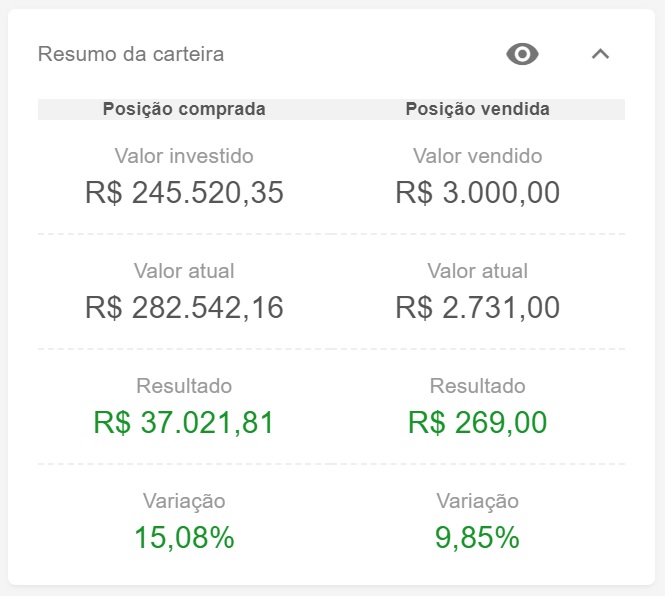The image size is (665, 596).
Task: Click the Valor investido label
Action: [x=184, y=156]
